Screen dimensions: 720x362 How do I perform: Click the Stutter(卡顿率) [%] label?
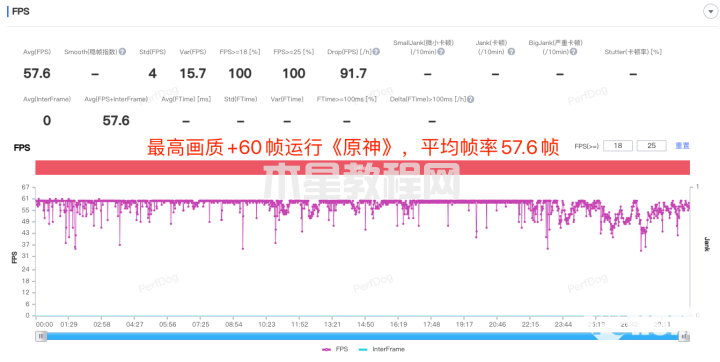[633, 52]
